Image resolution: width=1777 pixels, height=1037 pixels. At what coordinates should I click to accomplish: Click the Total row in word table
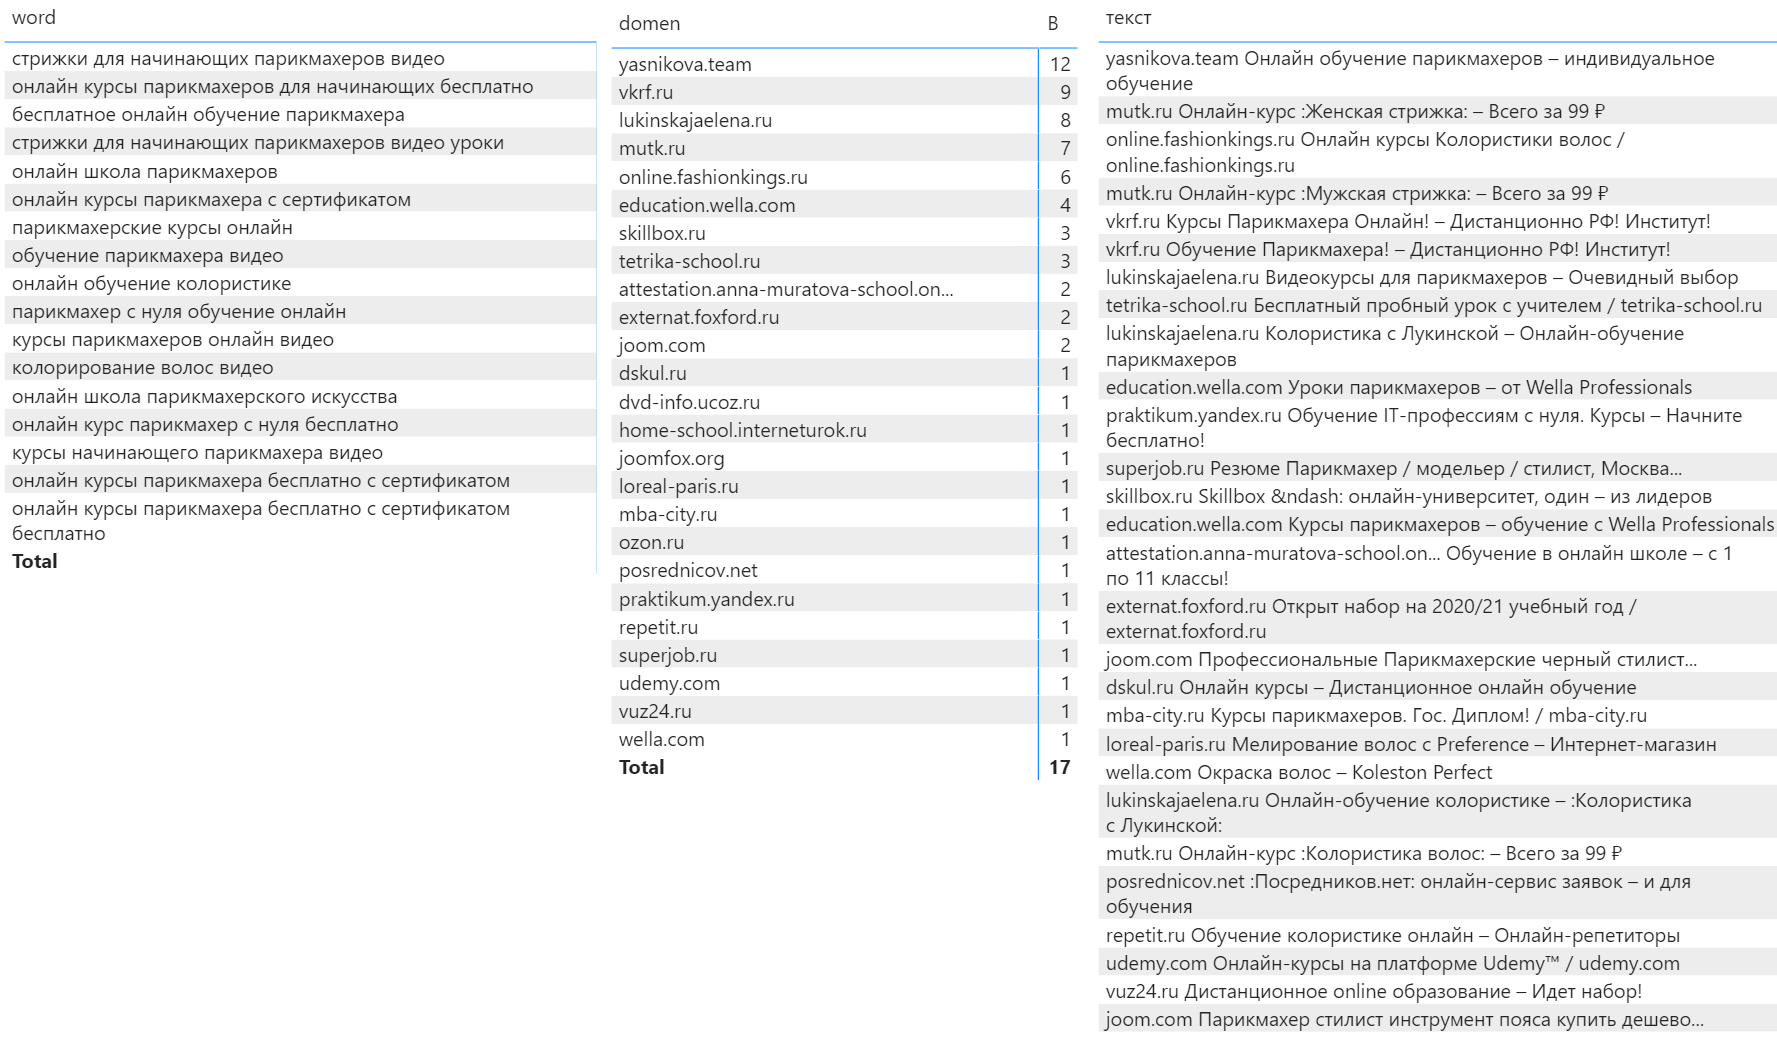35,562
